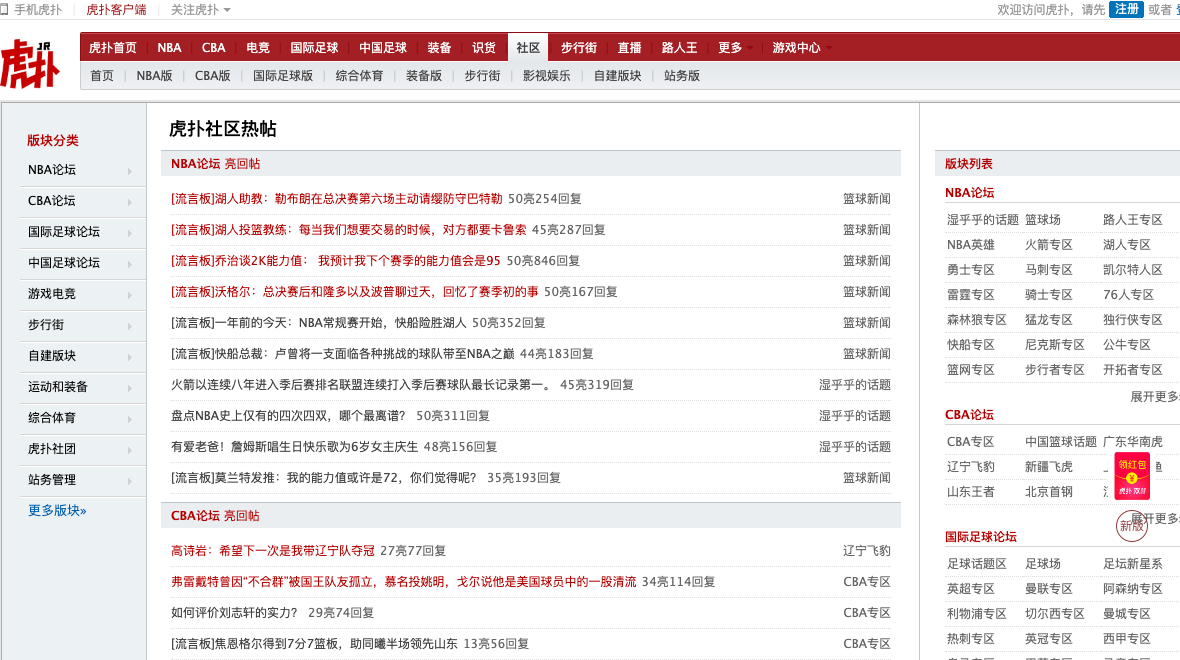Open the 国际足球 navigation tab
This screenshot has width=1180, height=660.
315,47
